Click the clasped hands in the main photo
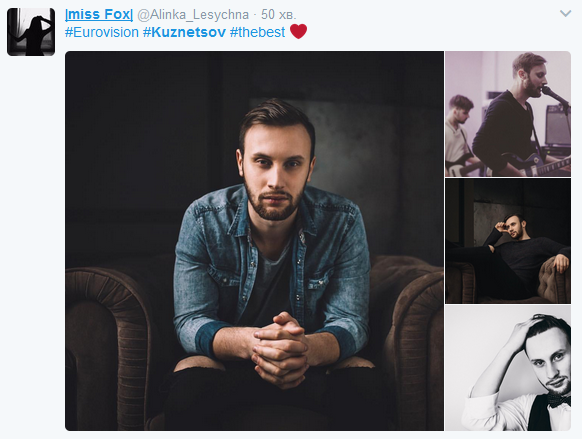 [x=280, y=349]
